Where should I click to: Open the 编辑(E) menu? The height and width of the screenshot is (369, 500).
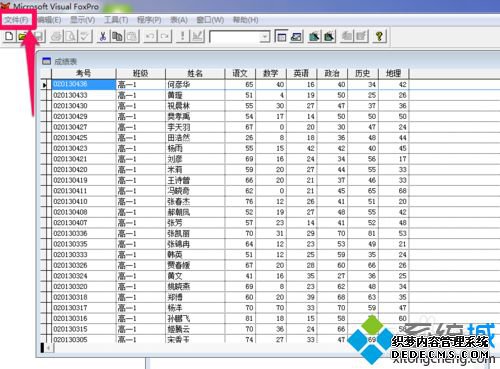49,20
